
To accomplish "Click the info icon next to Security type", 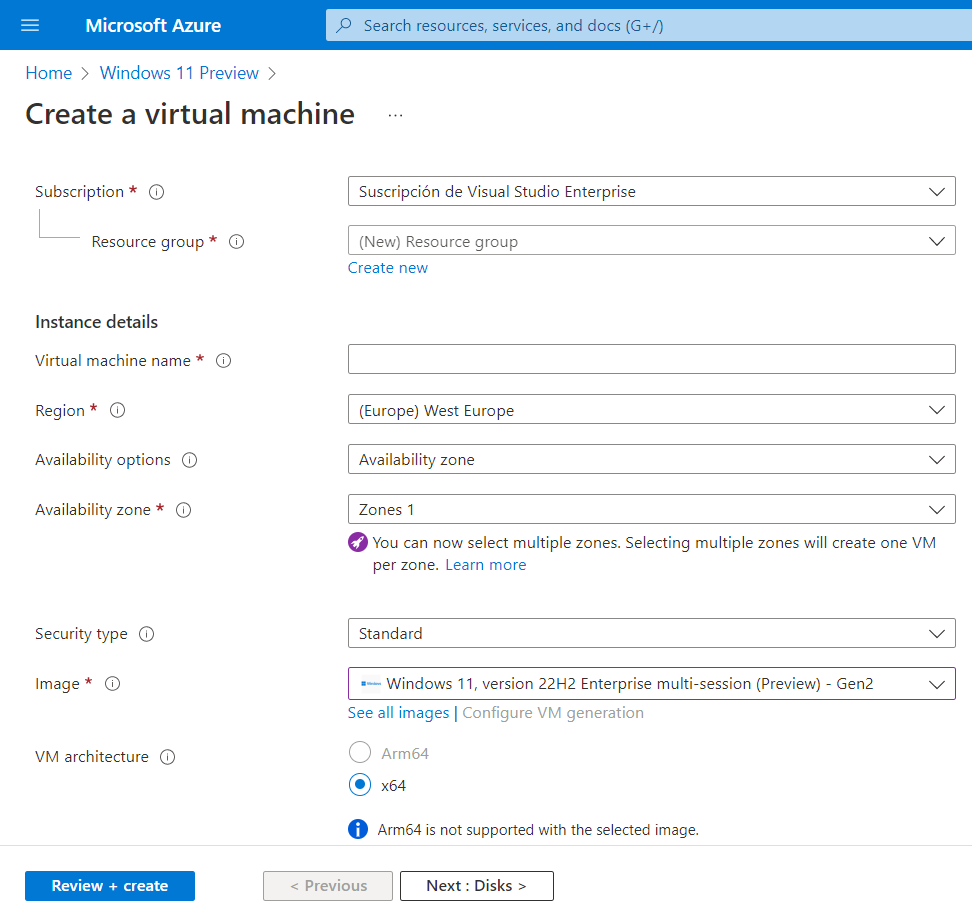I will click(x=146, y=633).
